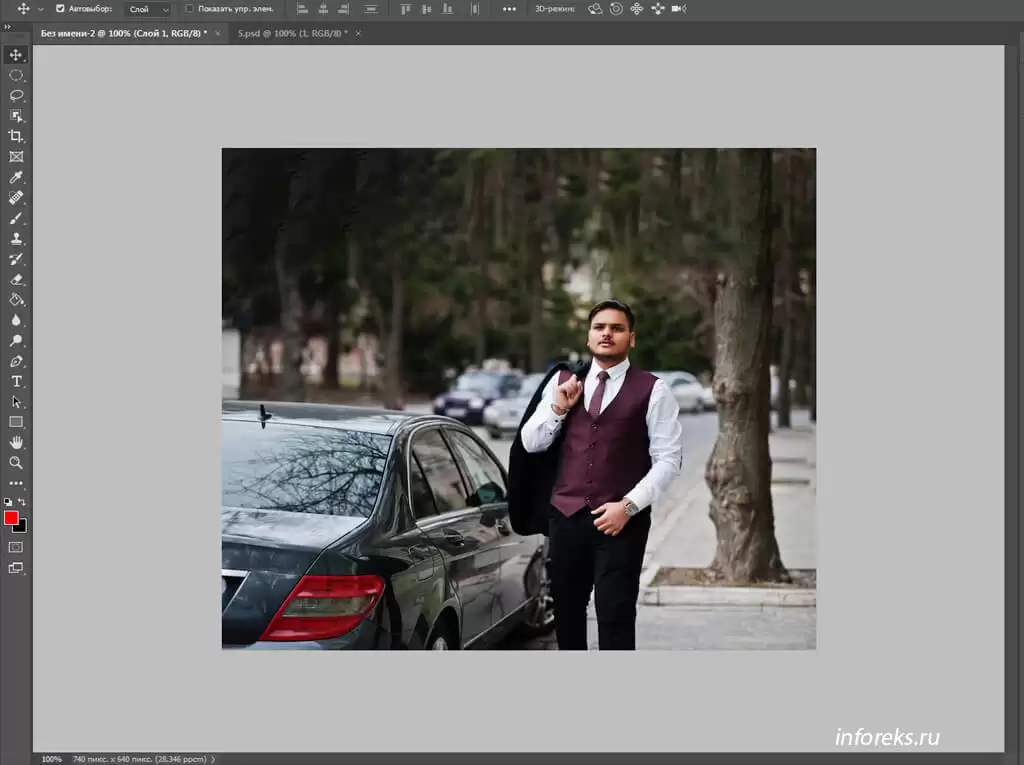Select the Zoom magnifier tool
This screenshot has width=1024, height=765.
(16, 463)
